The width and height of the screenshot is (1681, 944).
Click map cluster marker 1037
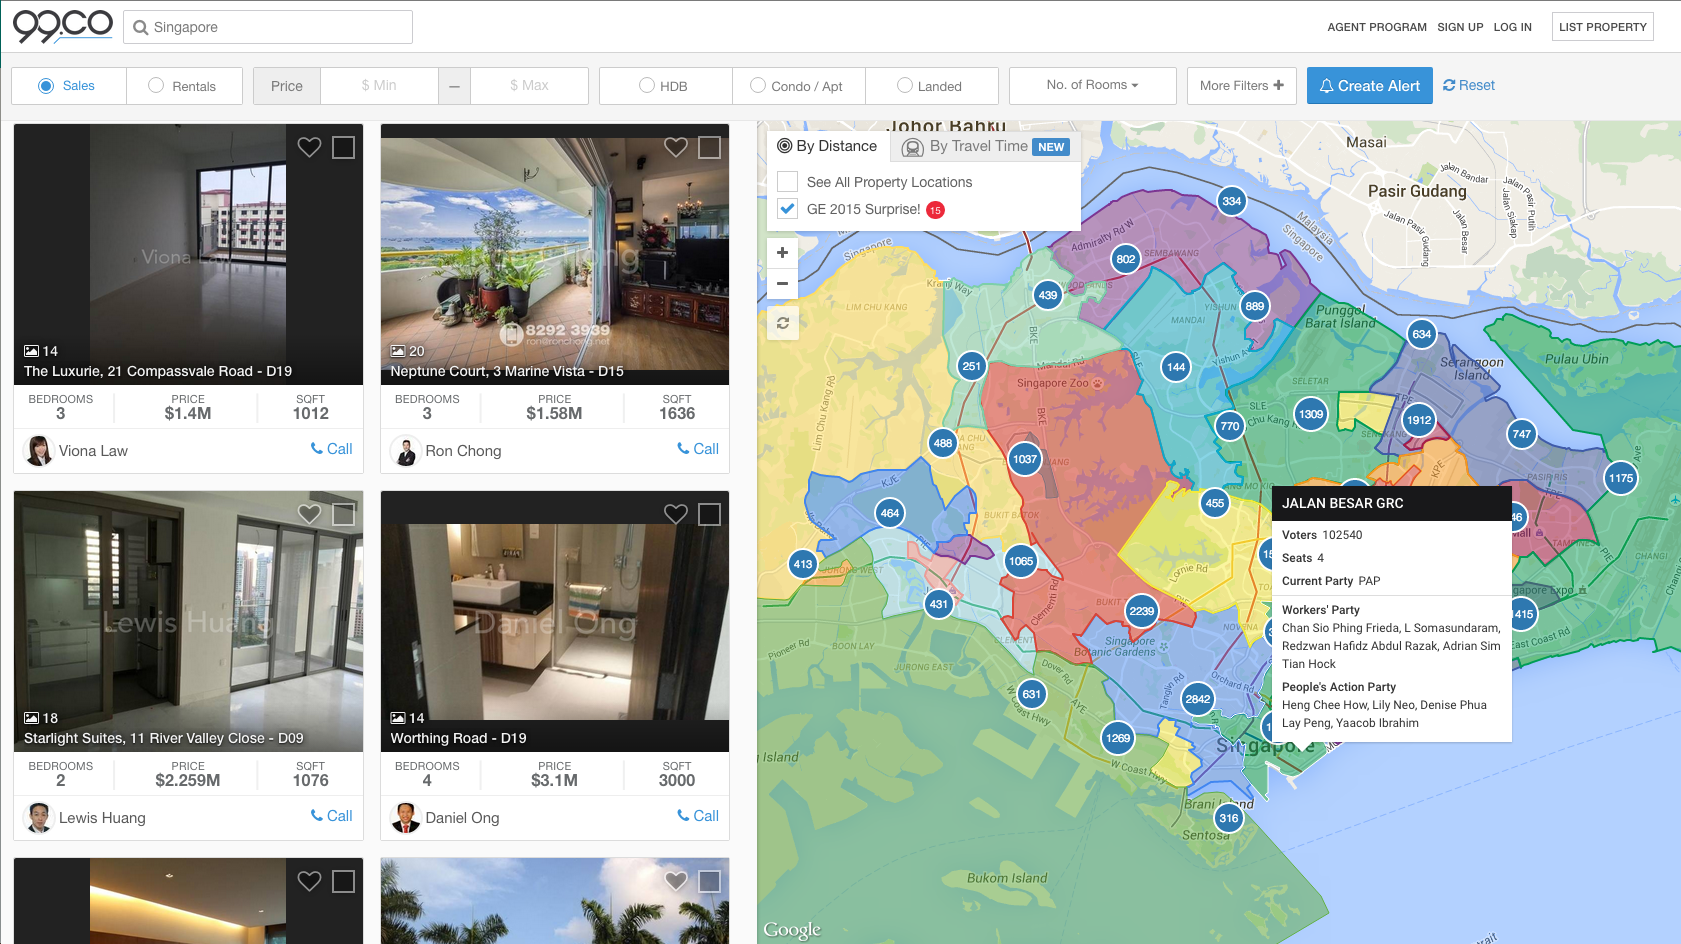click(x=1025, y=459)
